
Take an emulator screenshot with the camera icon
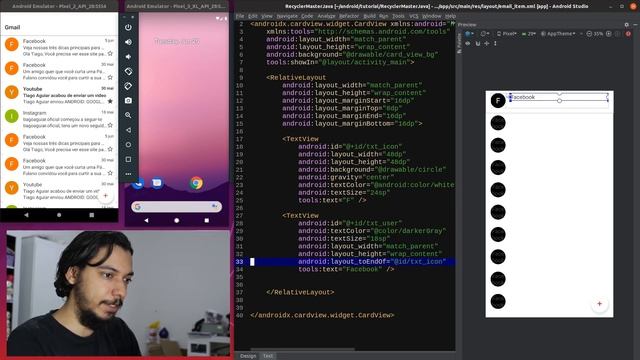[128, 100]
